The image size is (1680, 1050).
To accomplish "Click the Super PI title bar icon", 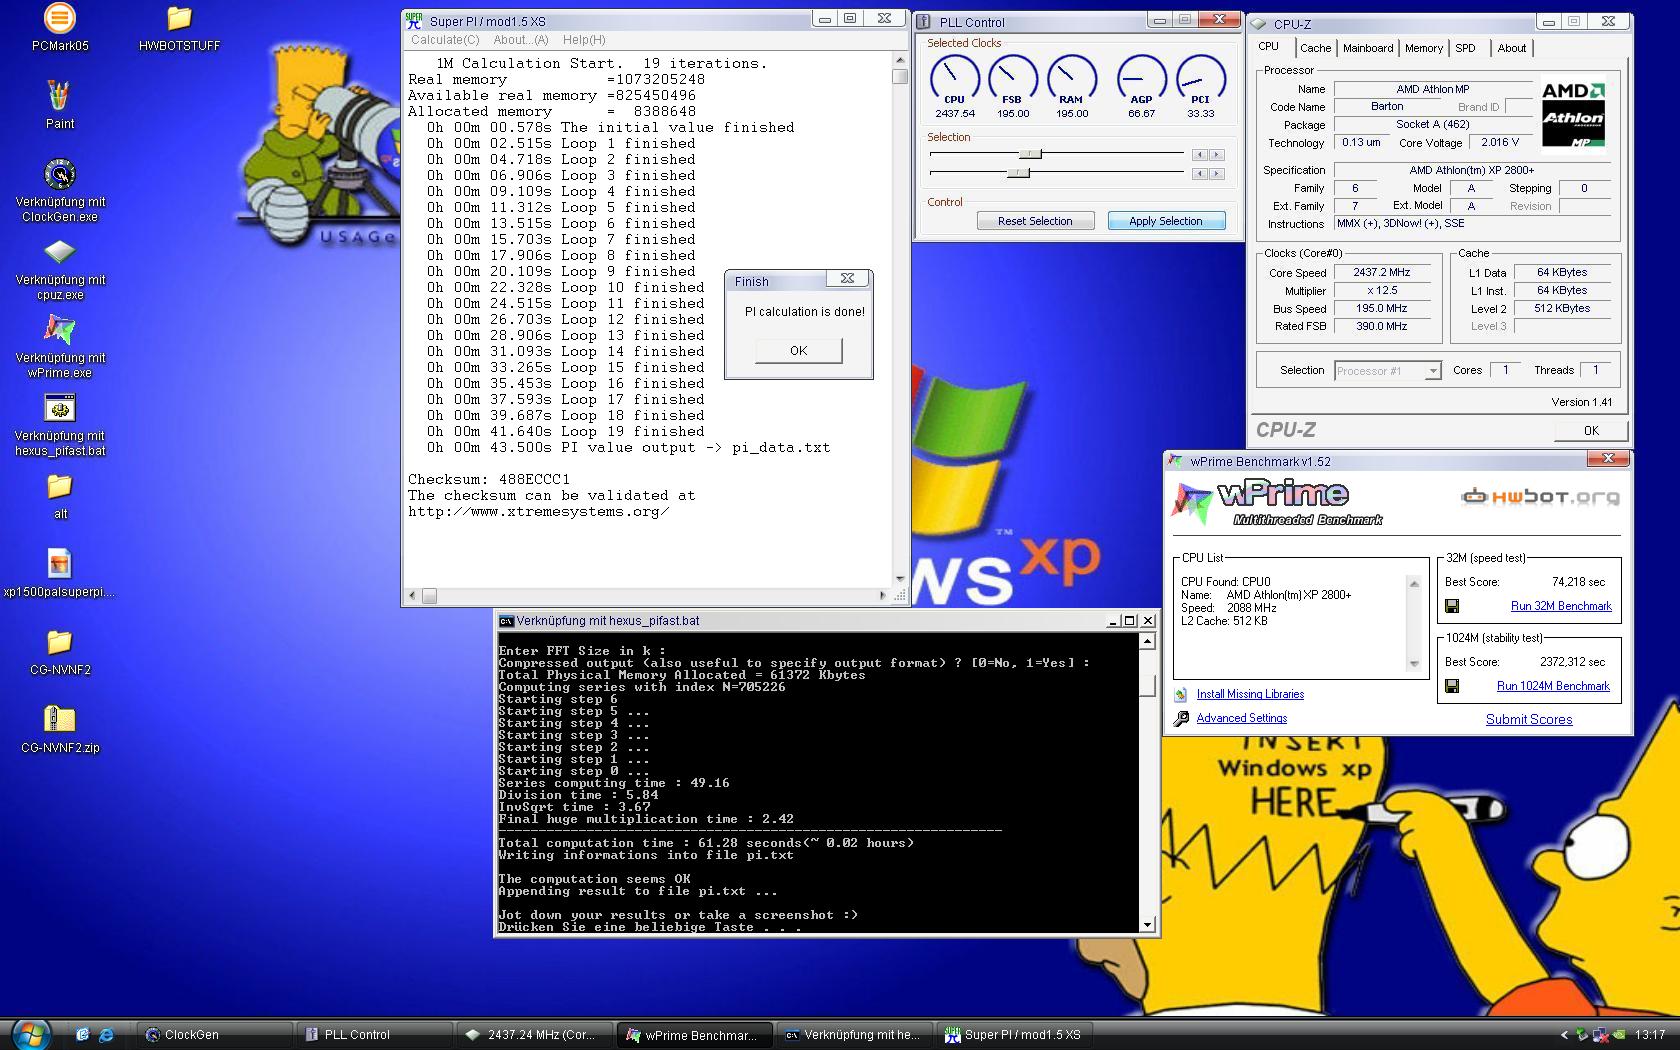I will tap(415, 21).
